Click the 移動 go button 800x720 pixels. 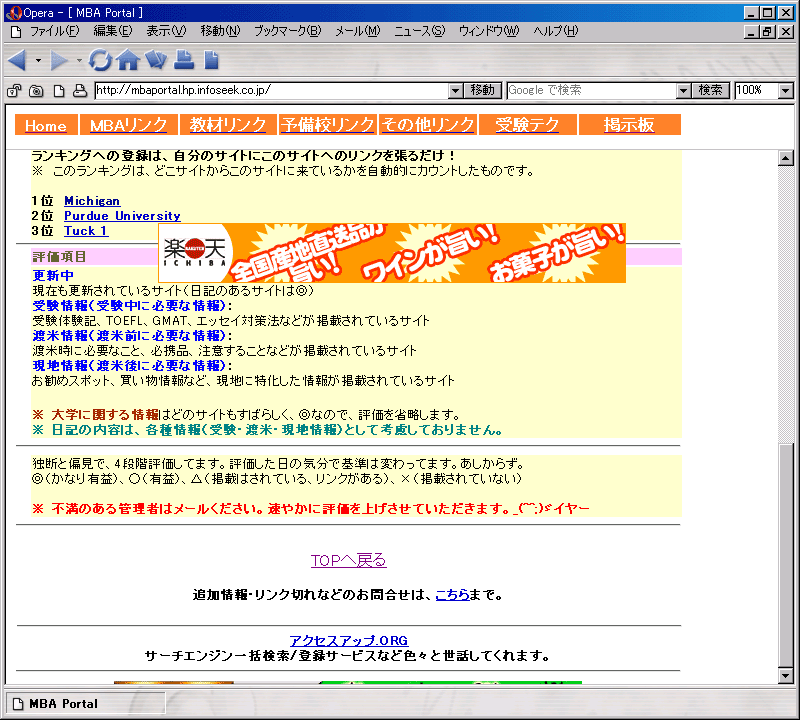(x=483, y=90)
